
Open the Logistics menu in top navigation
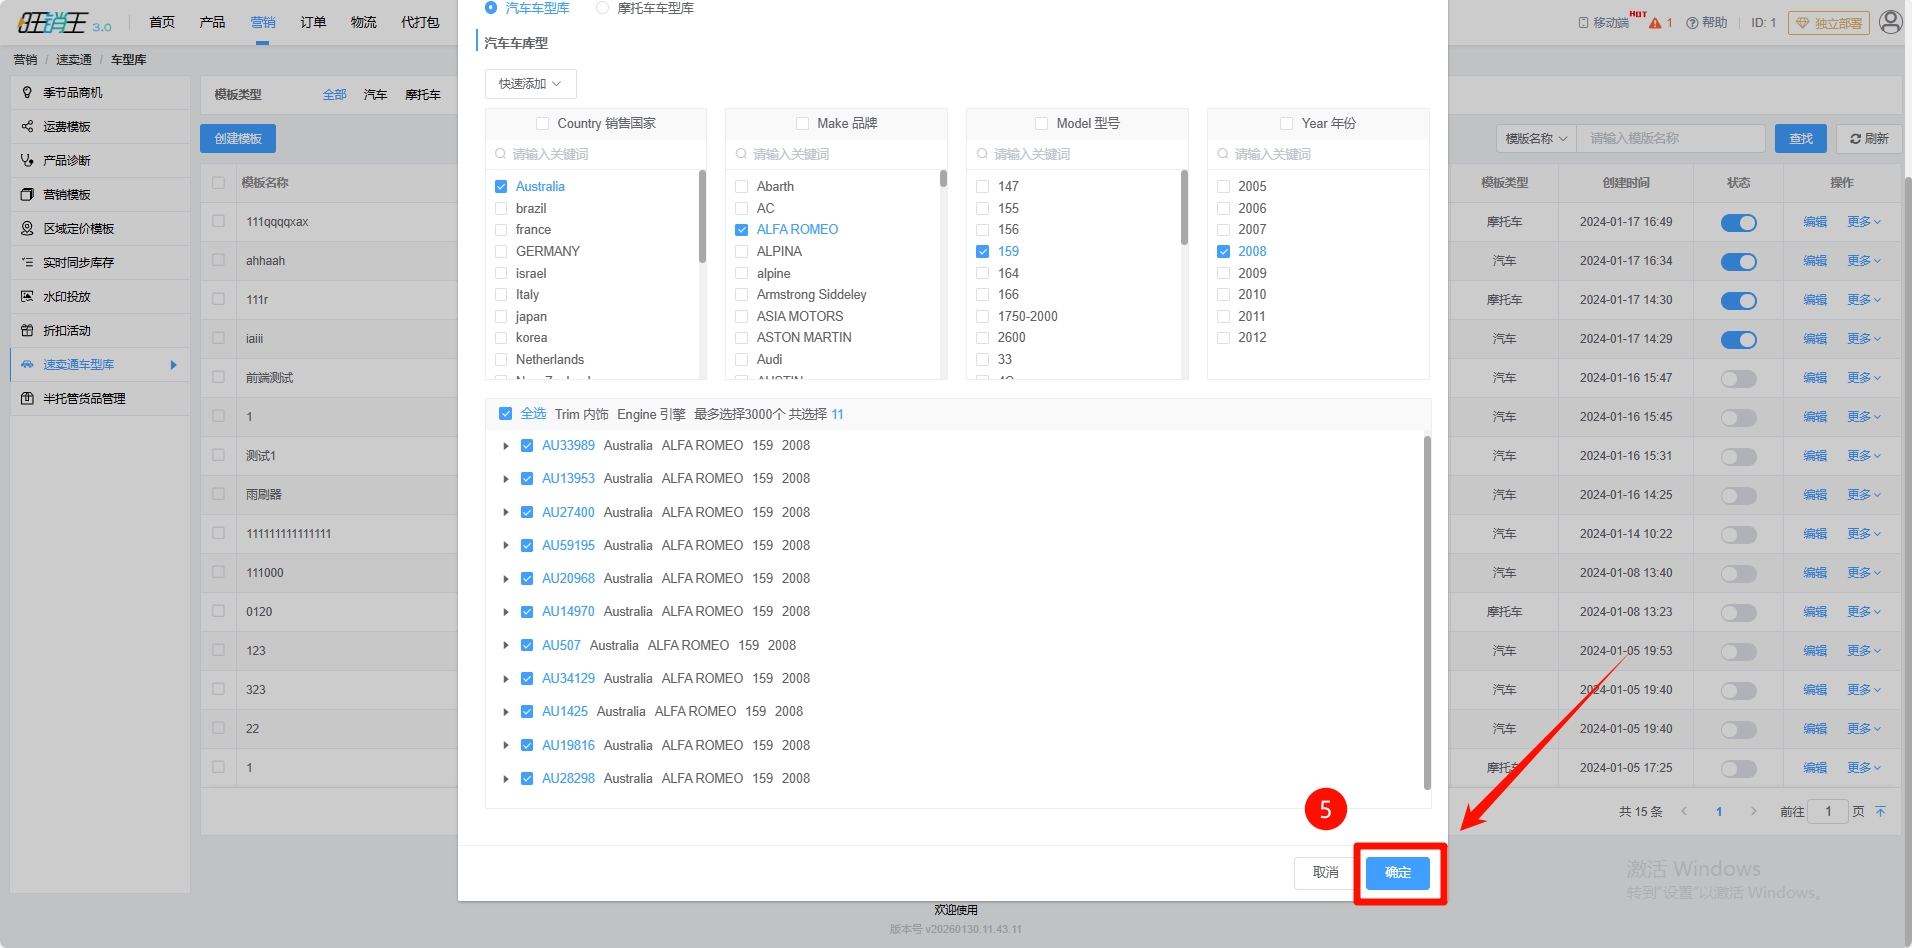(363, 22)
